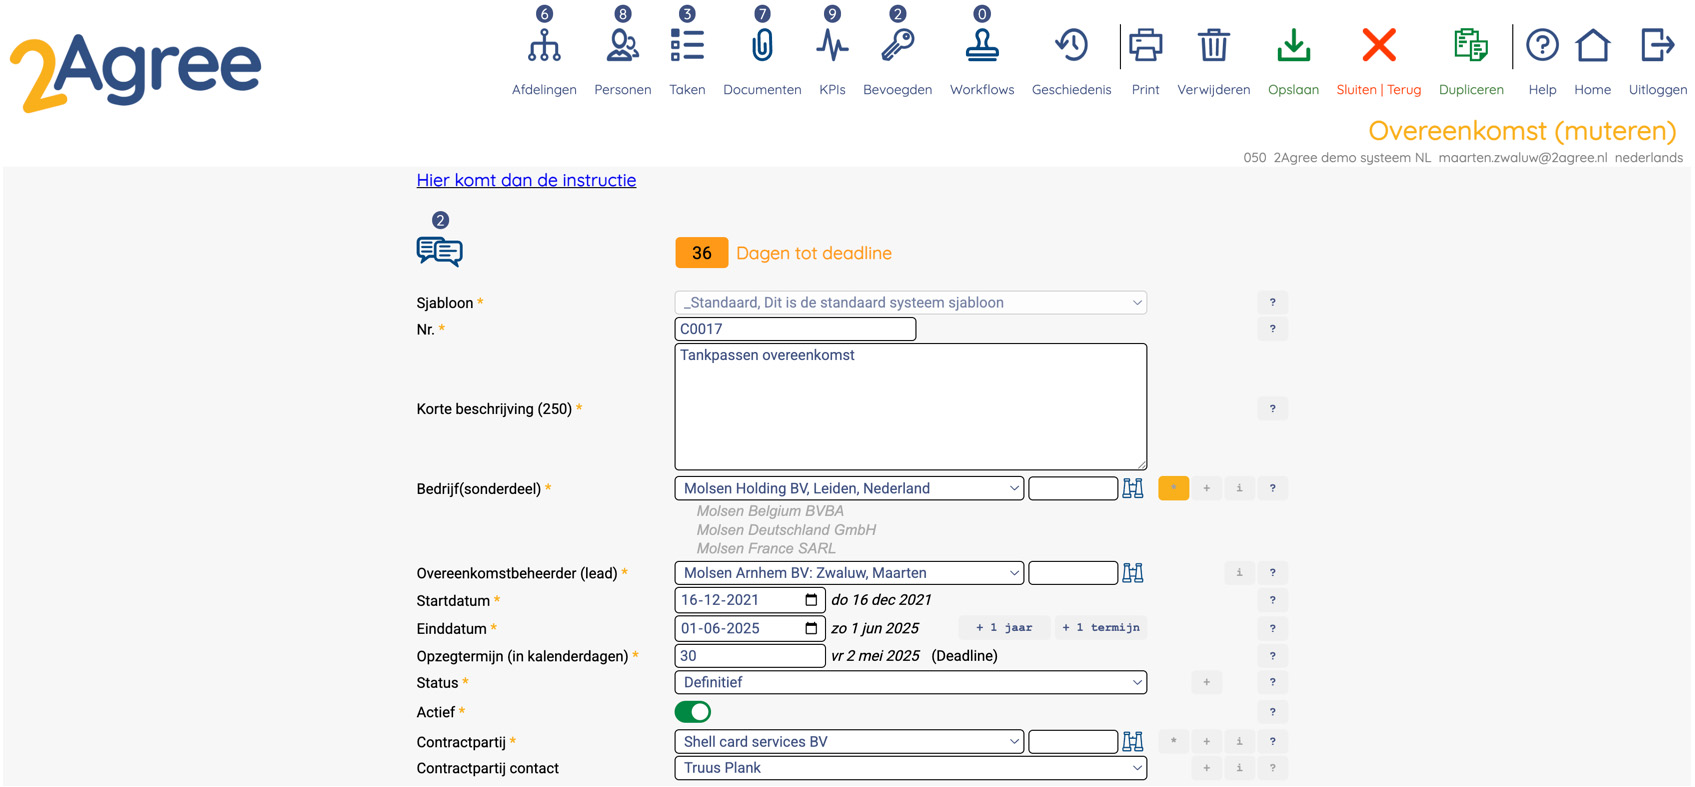Open Workflows stamp icon
Screen dimensions: 1695x787
click(x=982, y=47)
